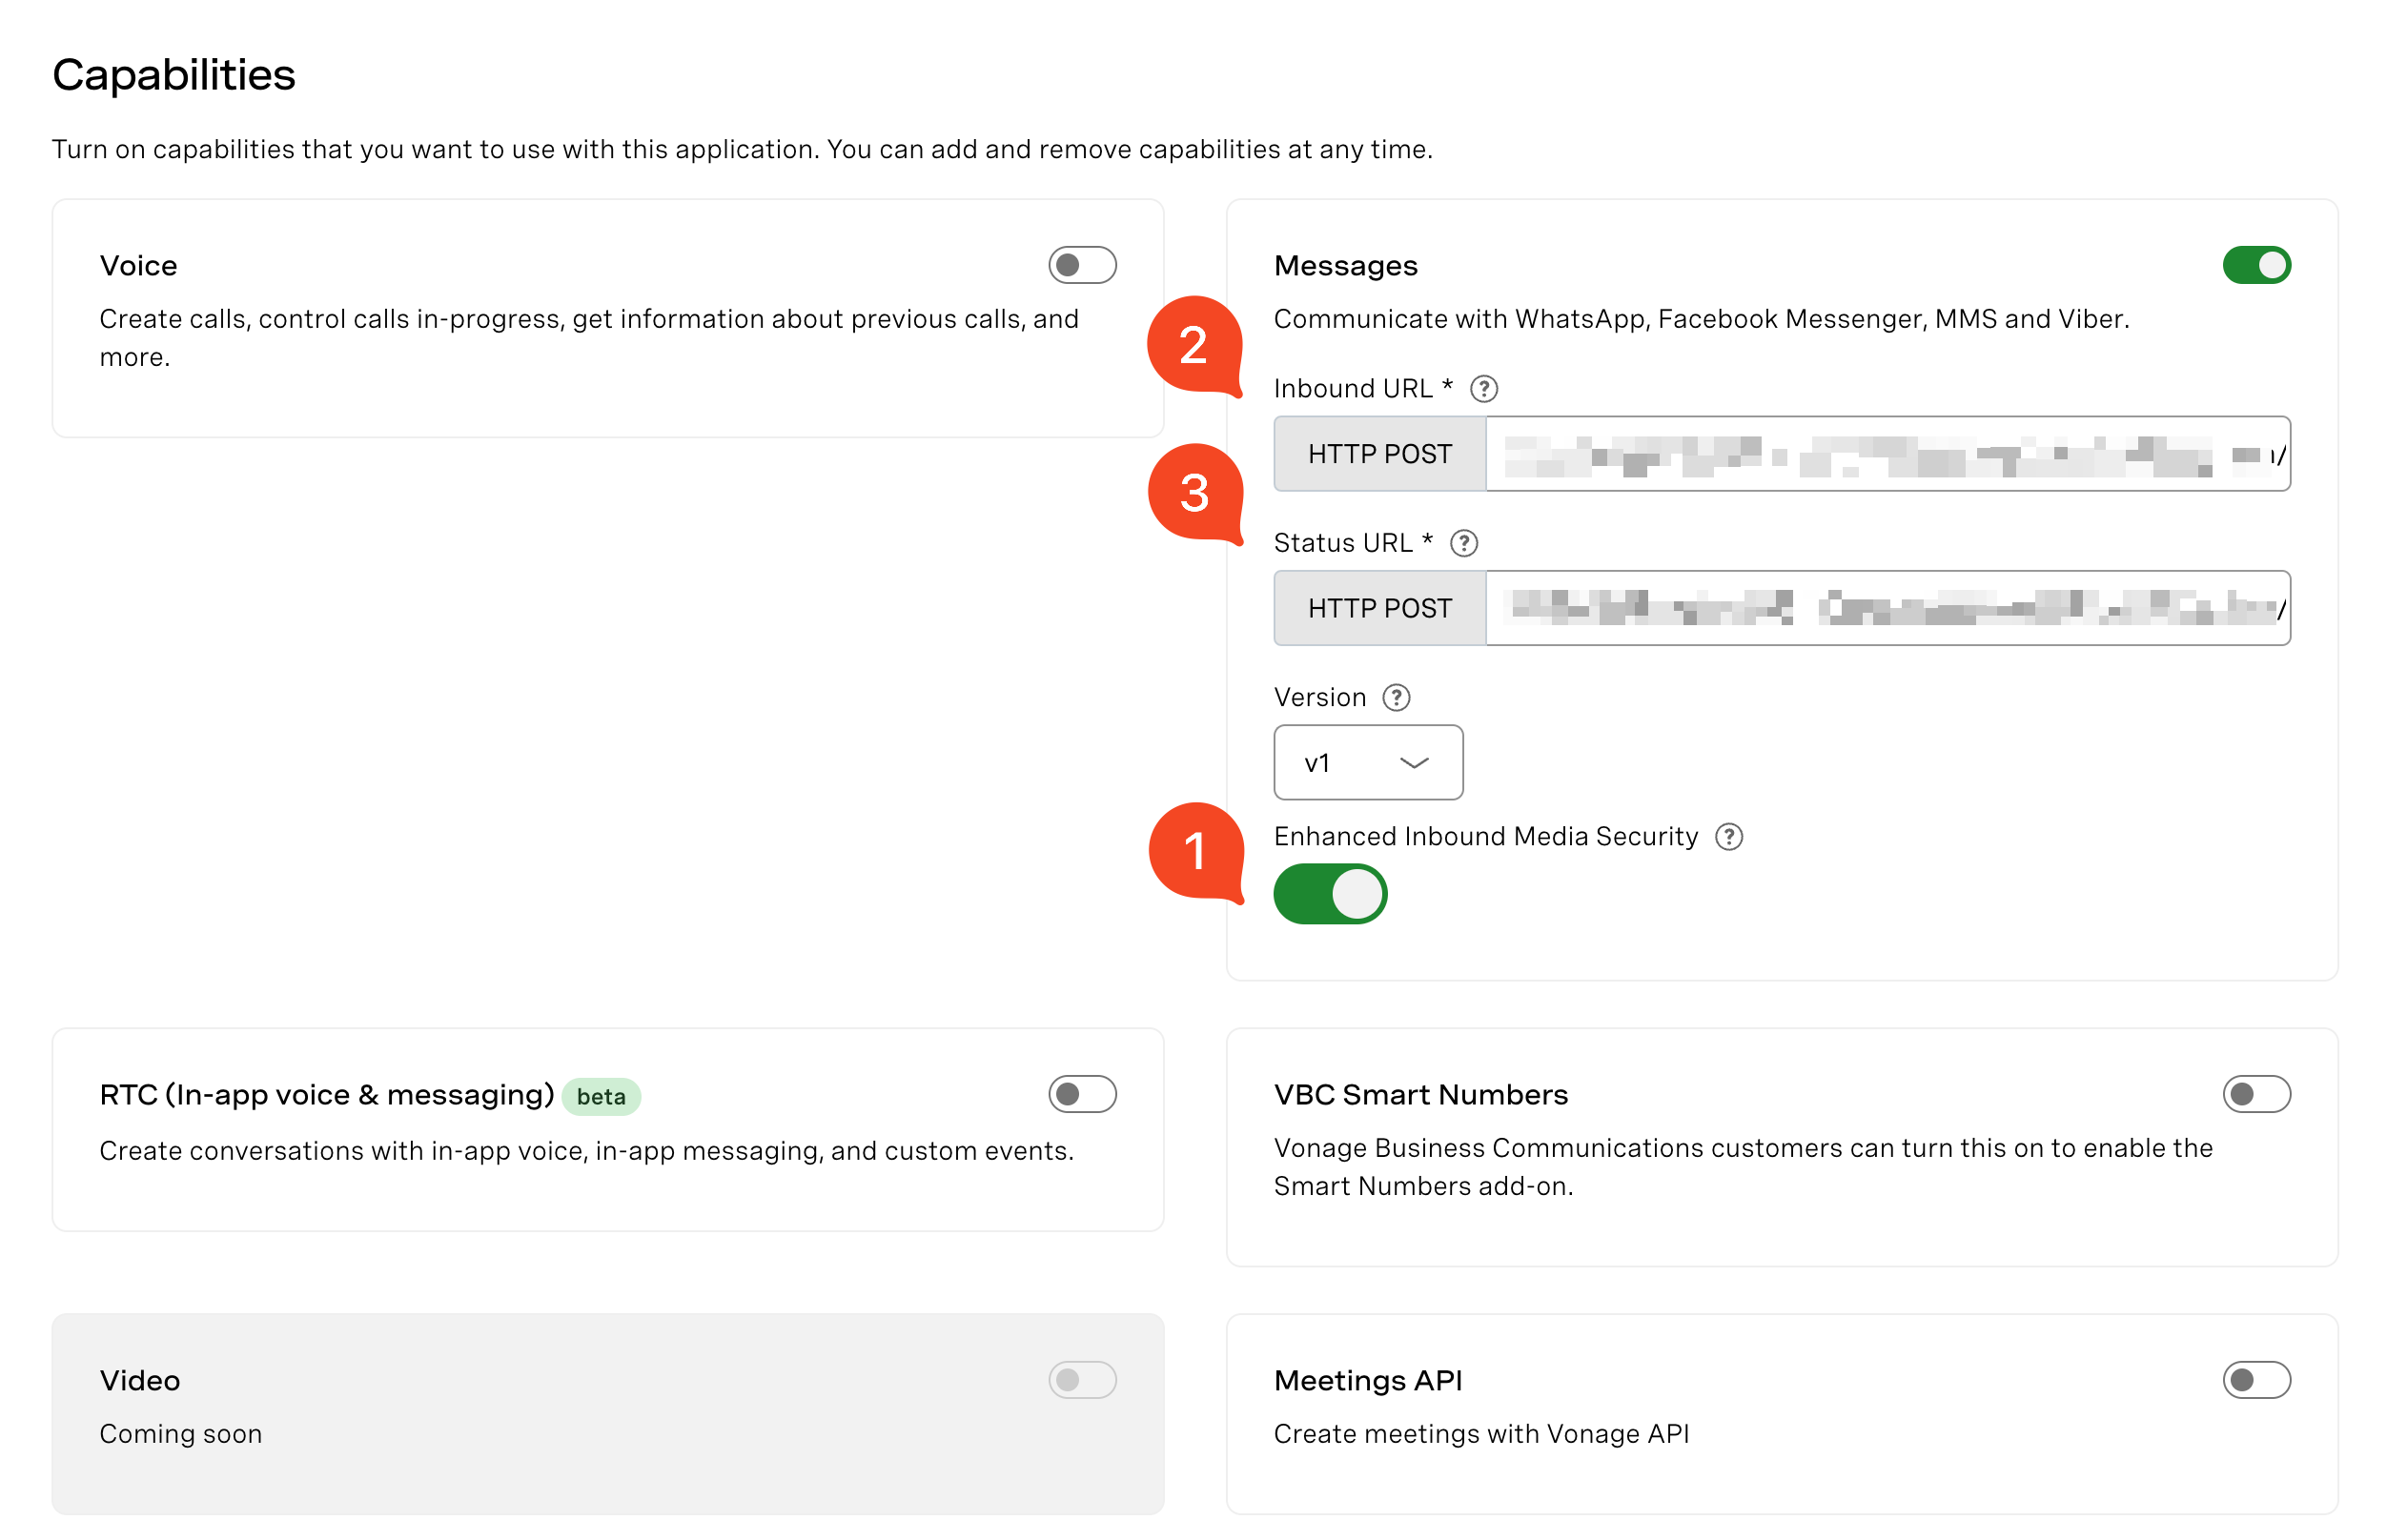Click the red annotation marker numbered 1
This screenshot has height=1540, width=2387.
click(1194, 851)
